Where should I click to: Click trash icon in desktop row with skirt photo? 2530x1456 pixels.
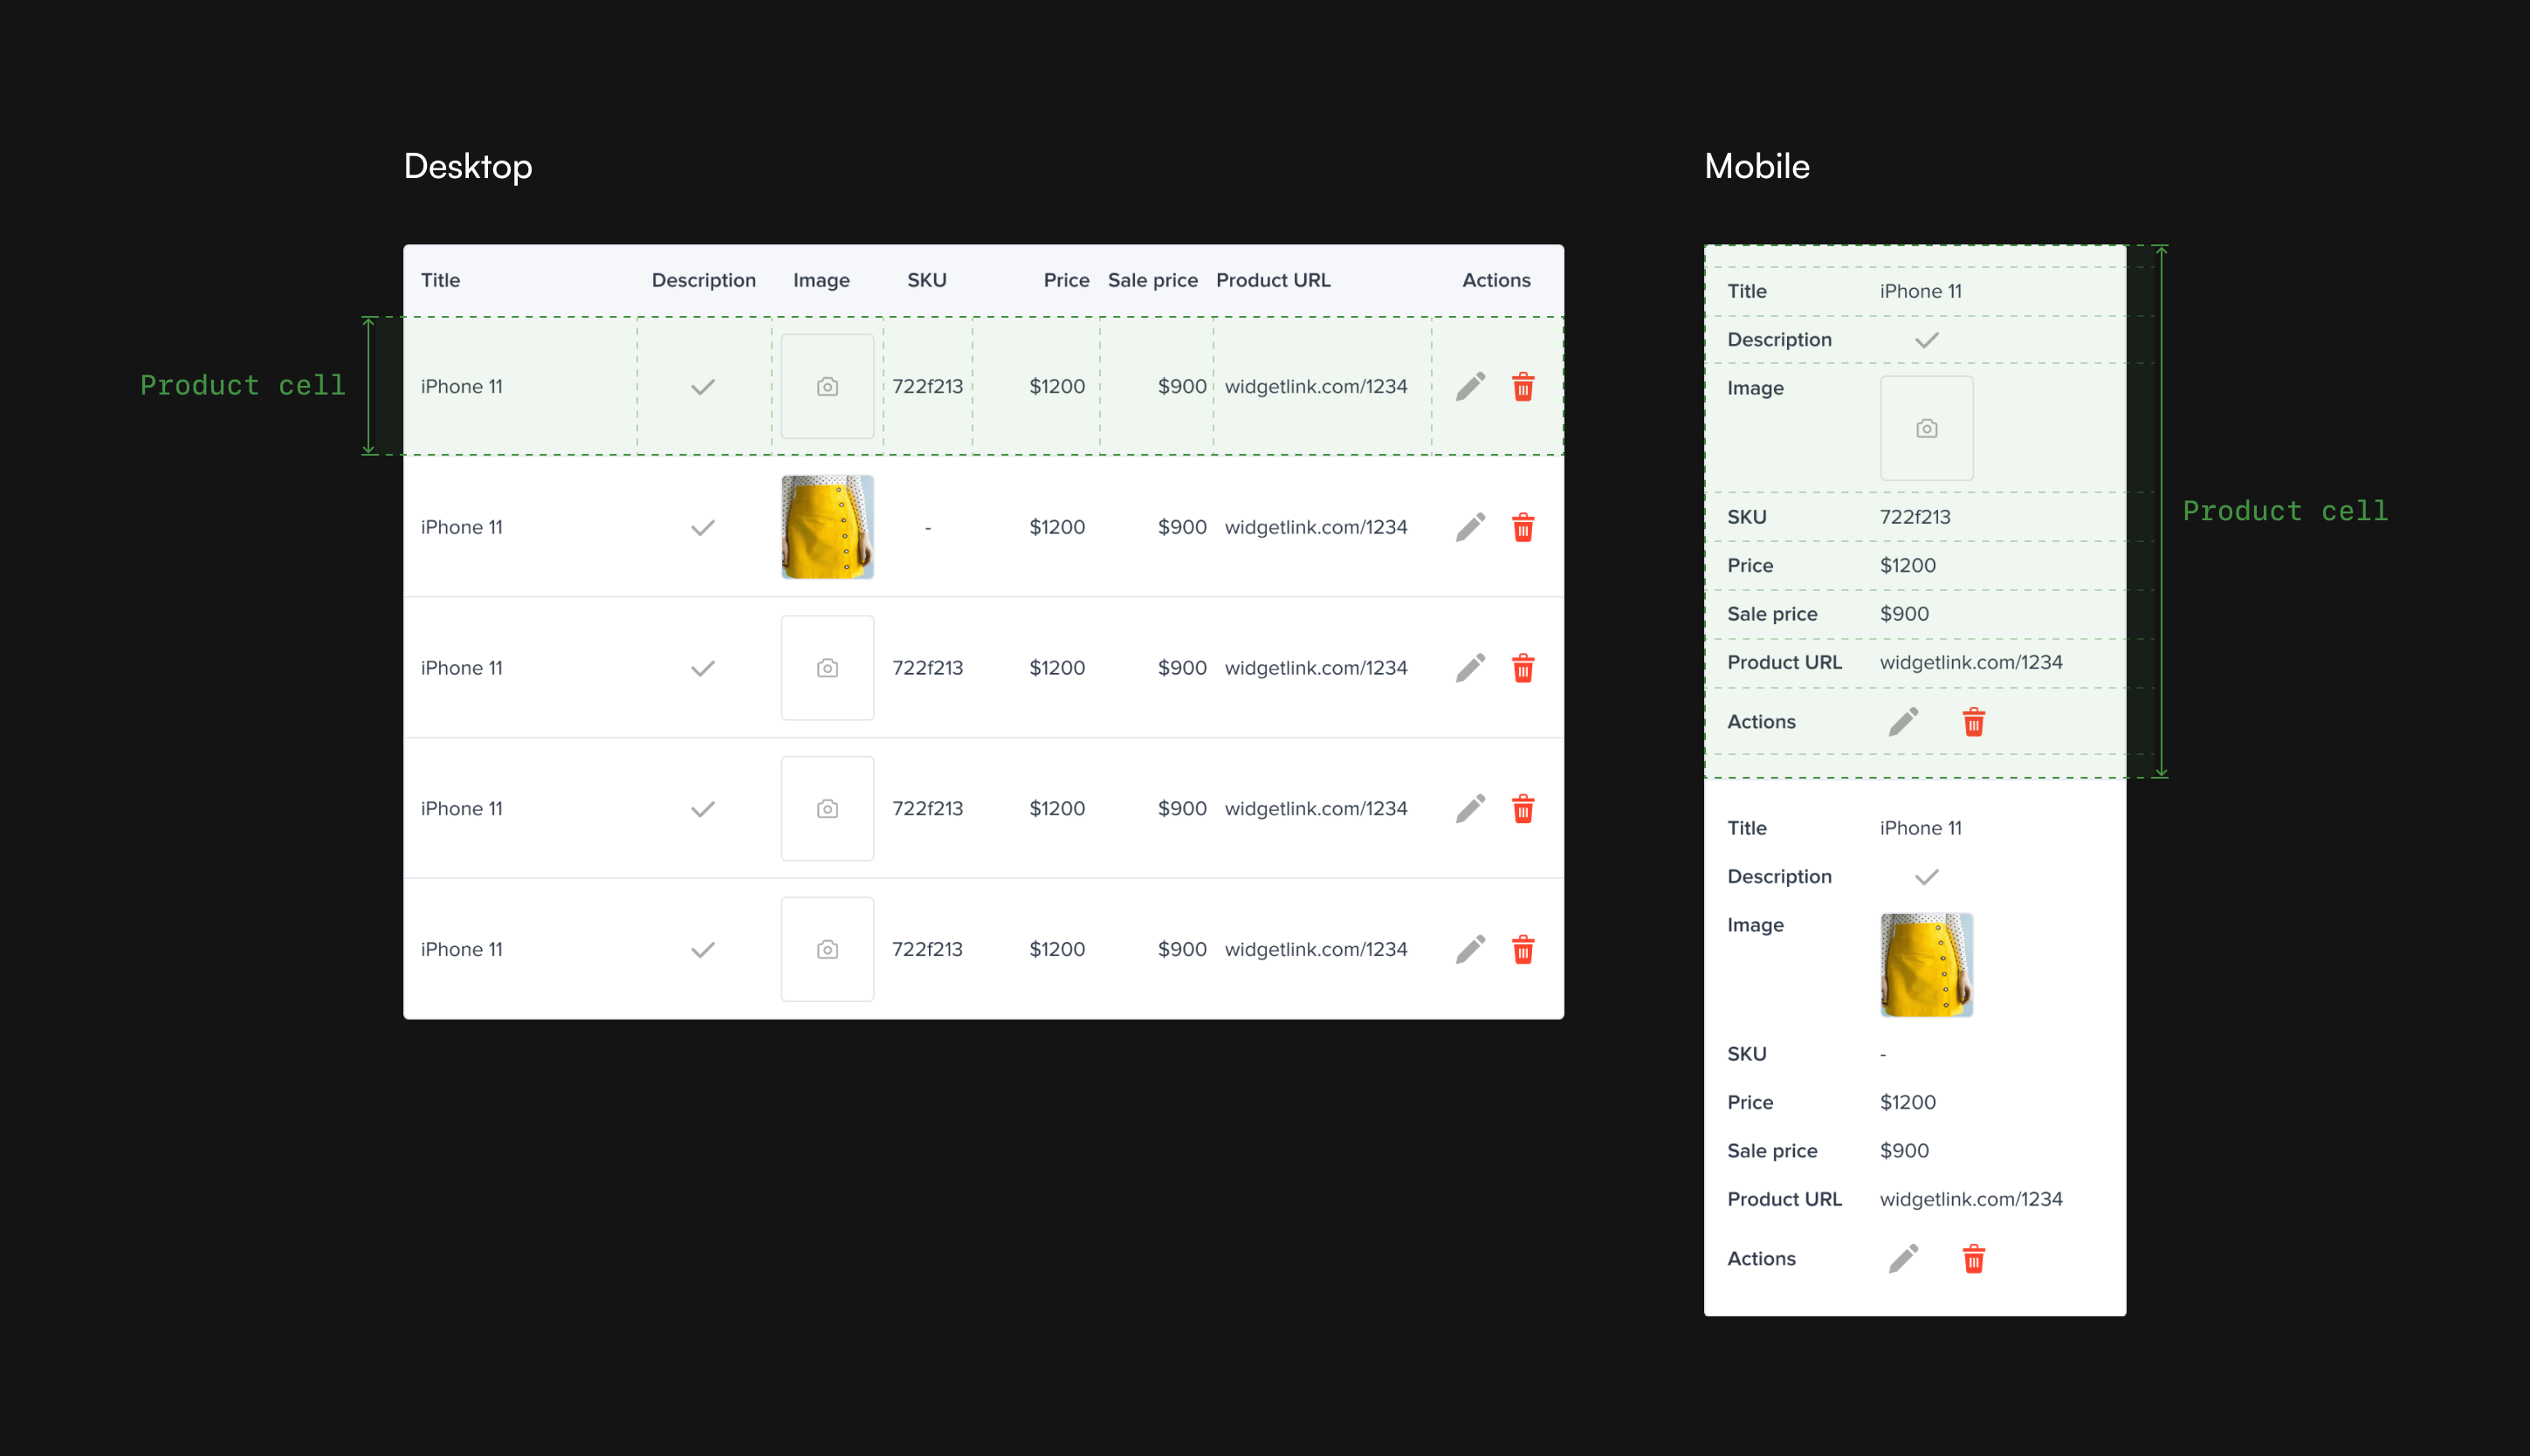tap(1523, 527)
